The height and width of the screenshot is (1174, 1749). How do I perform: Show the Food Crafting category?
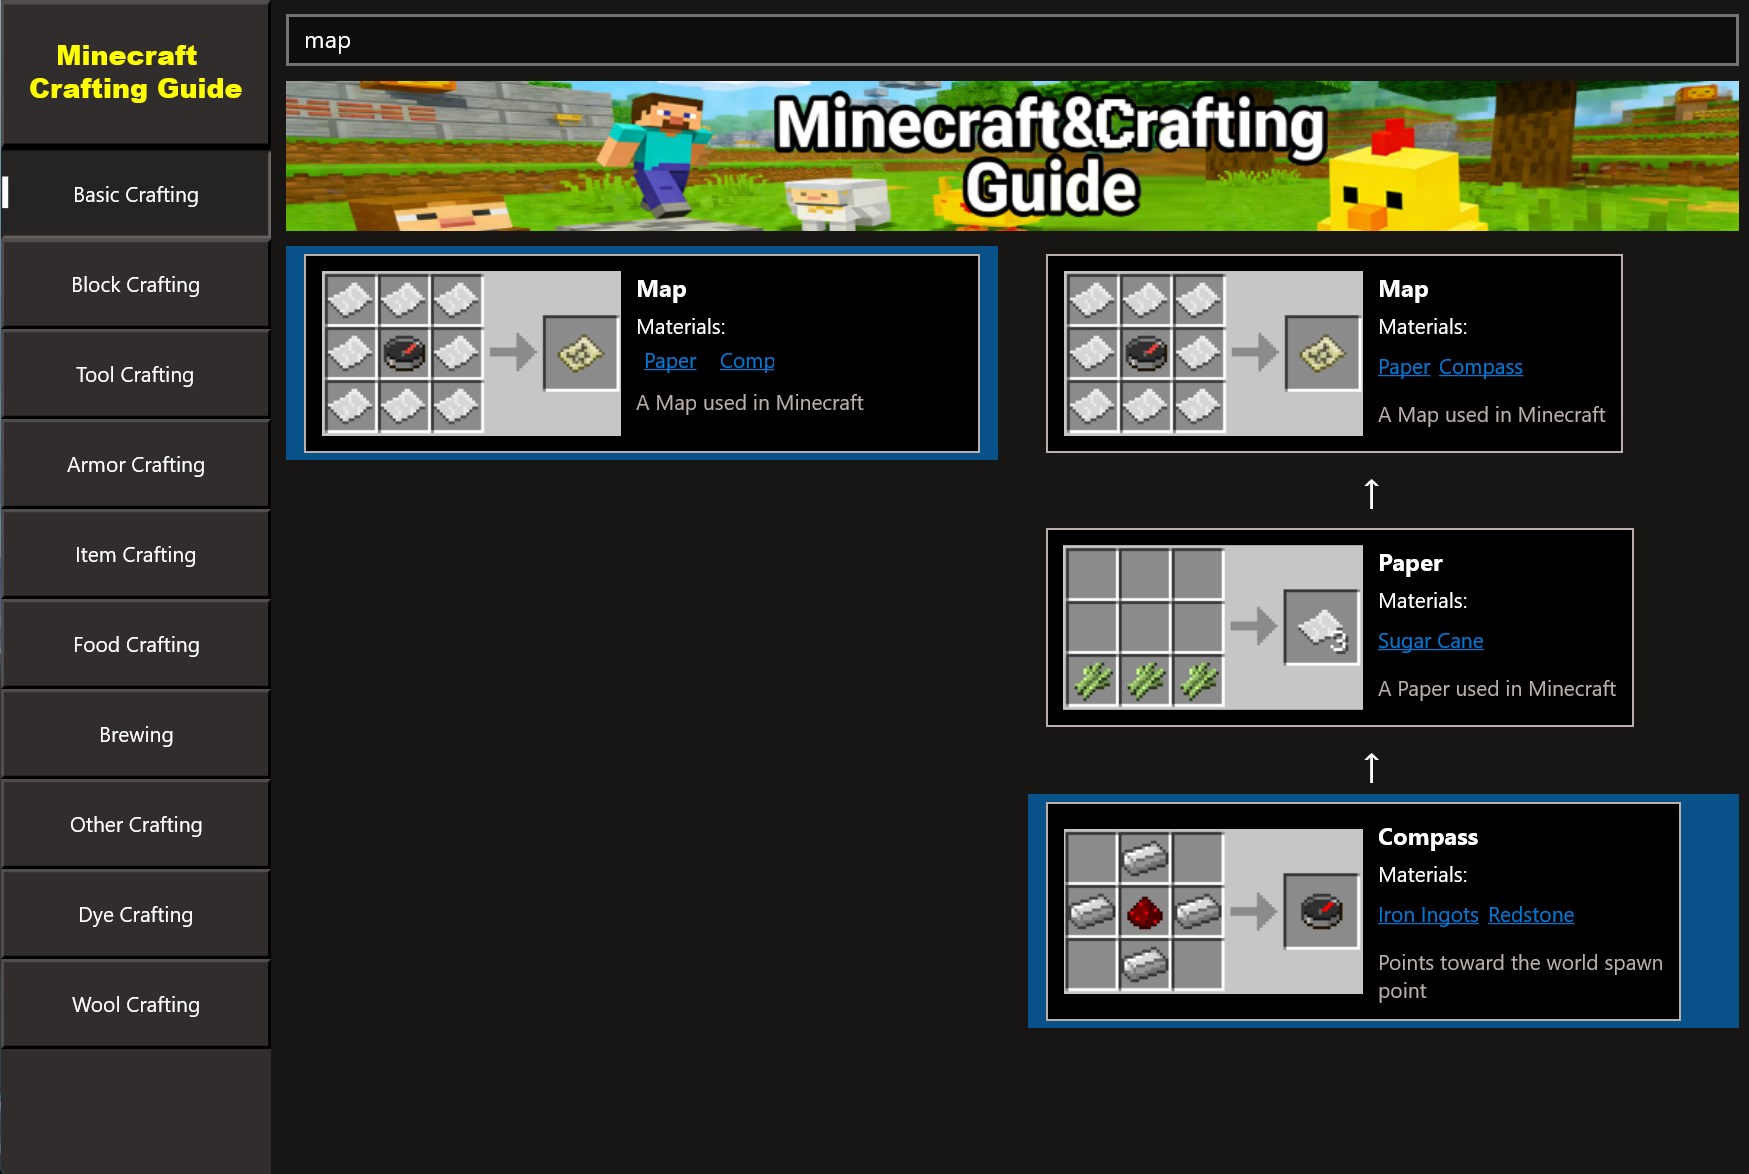pos(136,644)
